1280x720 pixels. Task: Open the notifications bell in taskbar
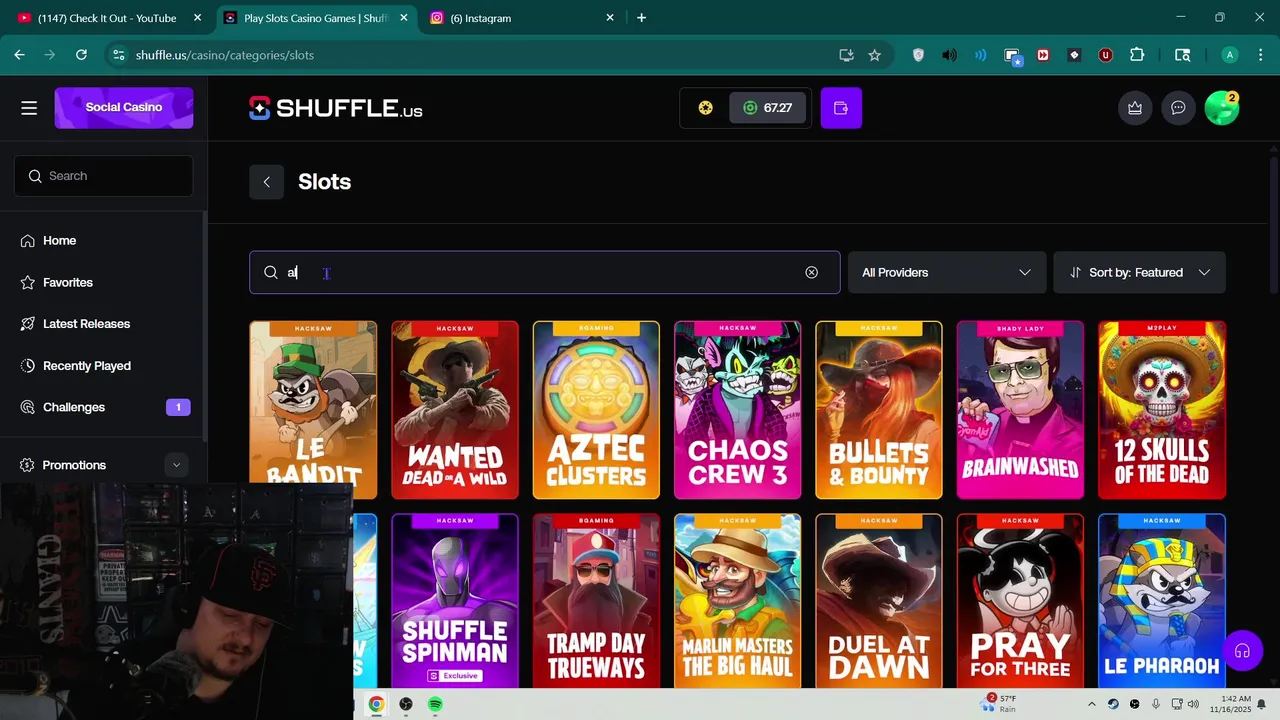pyautogui.click(x=1262, y=704)
